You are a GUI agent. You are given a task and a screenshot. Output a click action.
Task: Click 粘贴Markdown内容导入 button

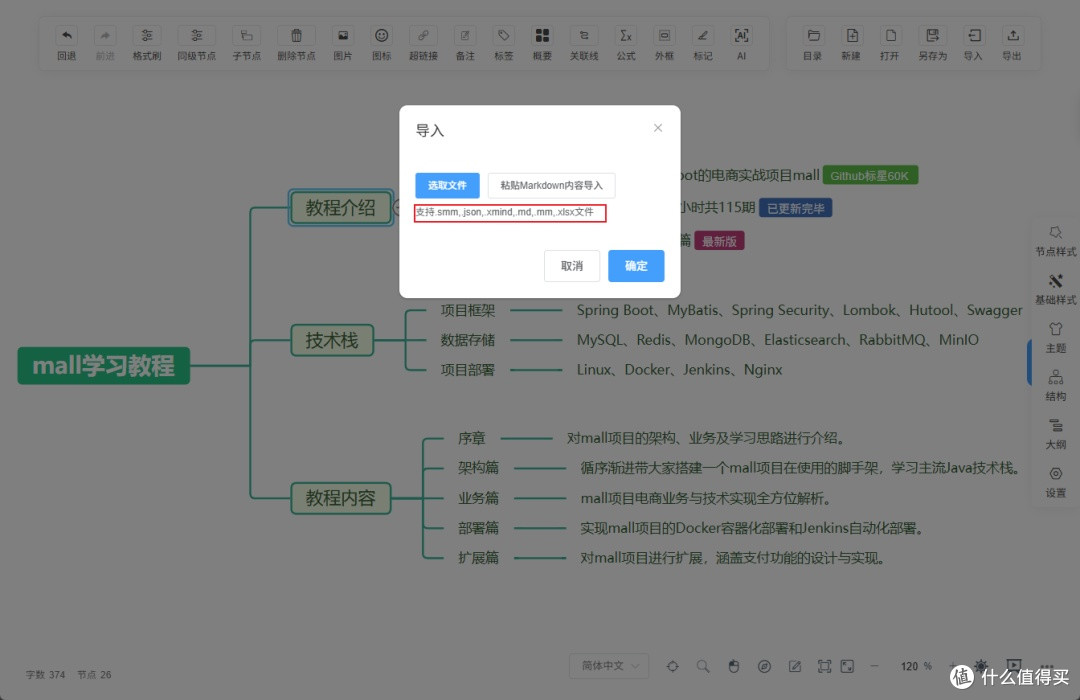click(551, 185)
